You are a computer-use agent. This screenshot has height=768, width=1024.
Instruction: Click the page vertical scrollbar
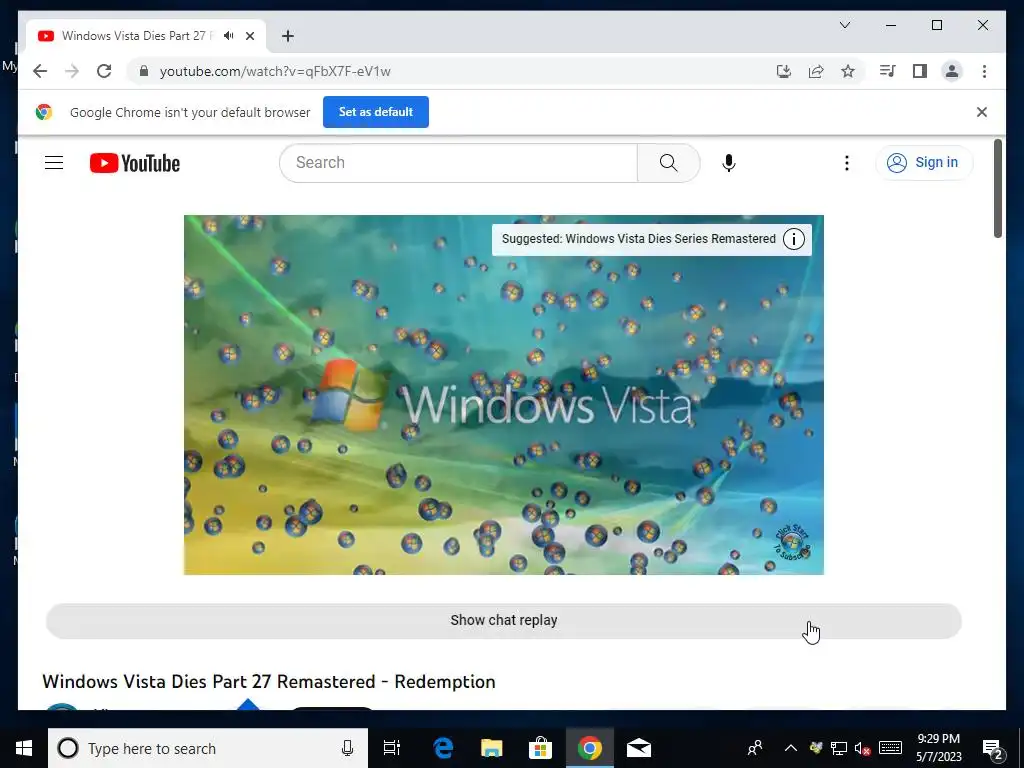pyautogui.click(x=997, y=189)
